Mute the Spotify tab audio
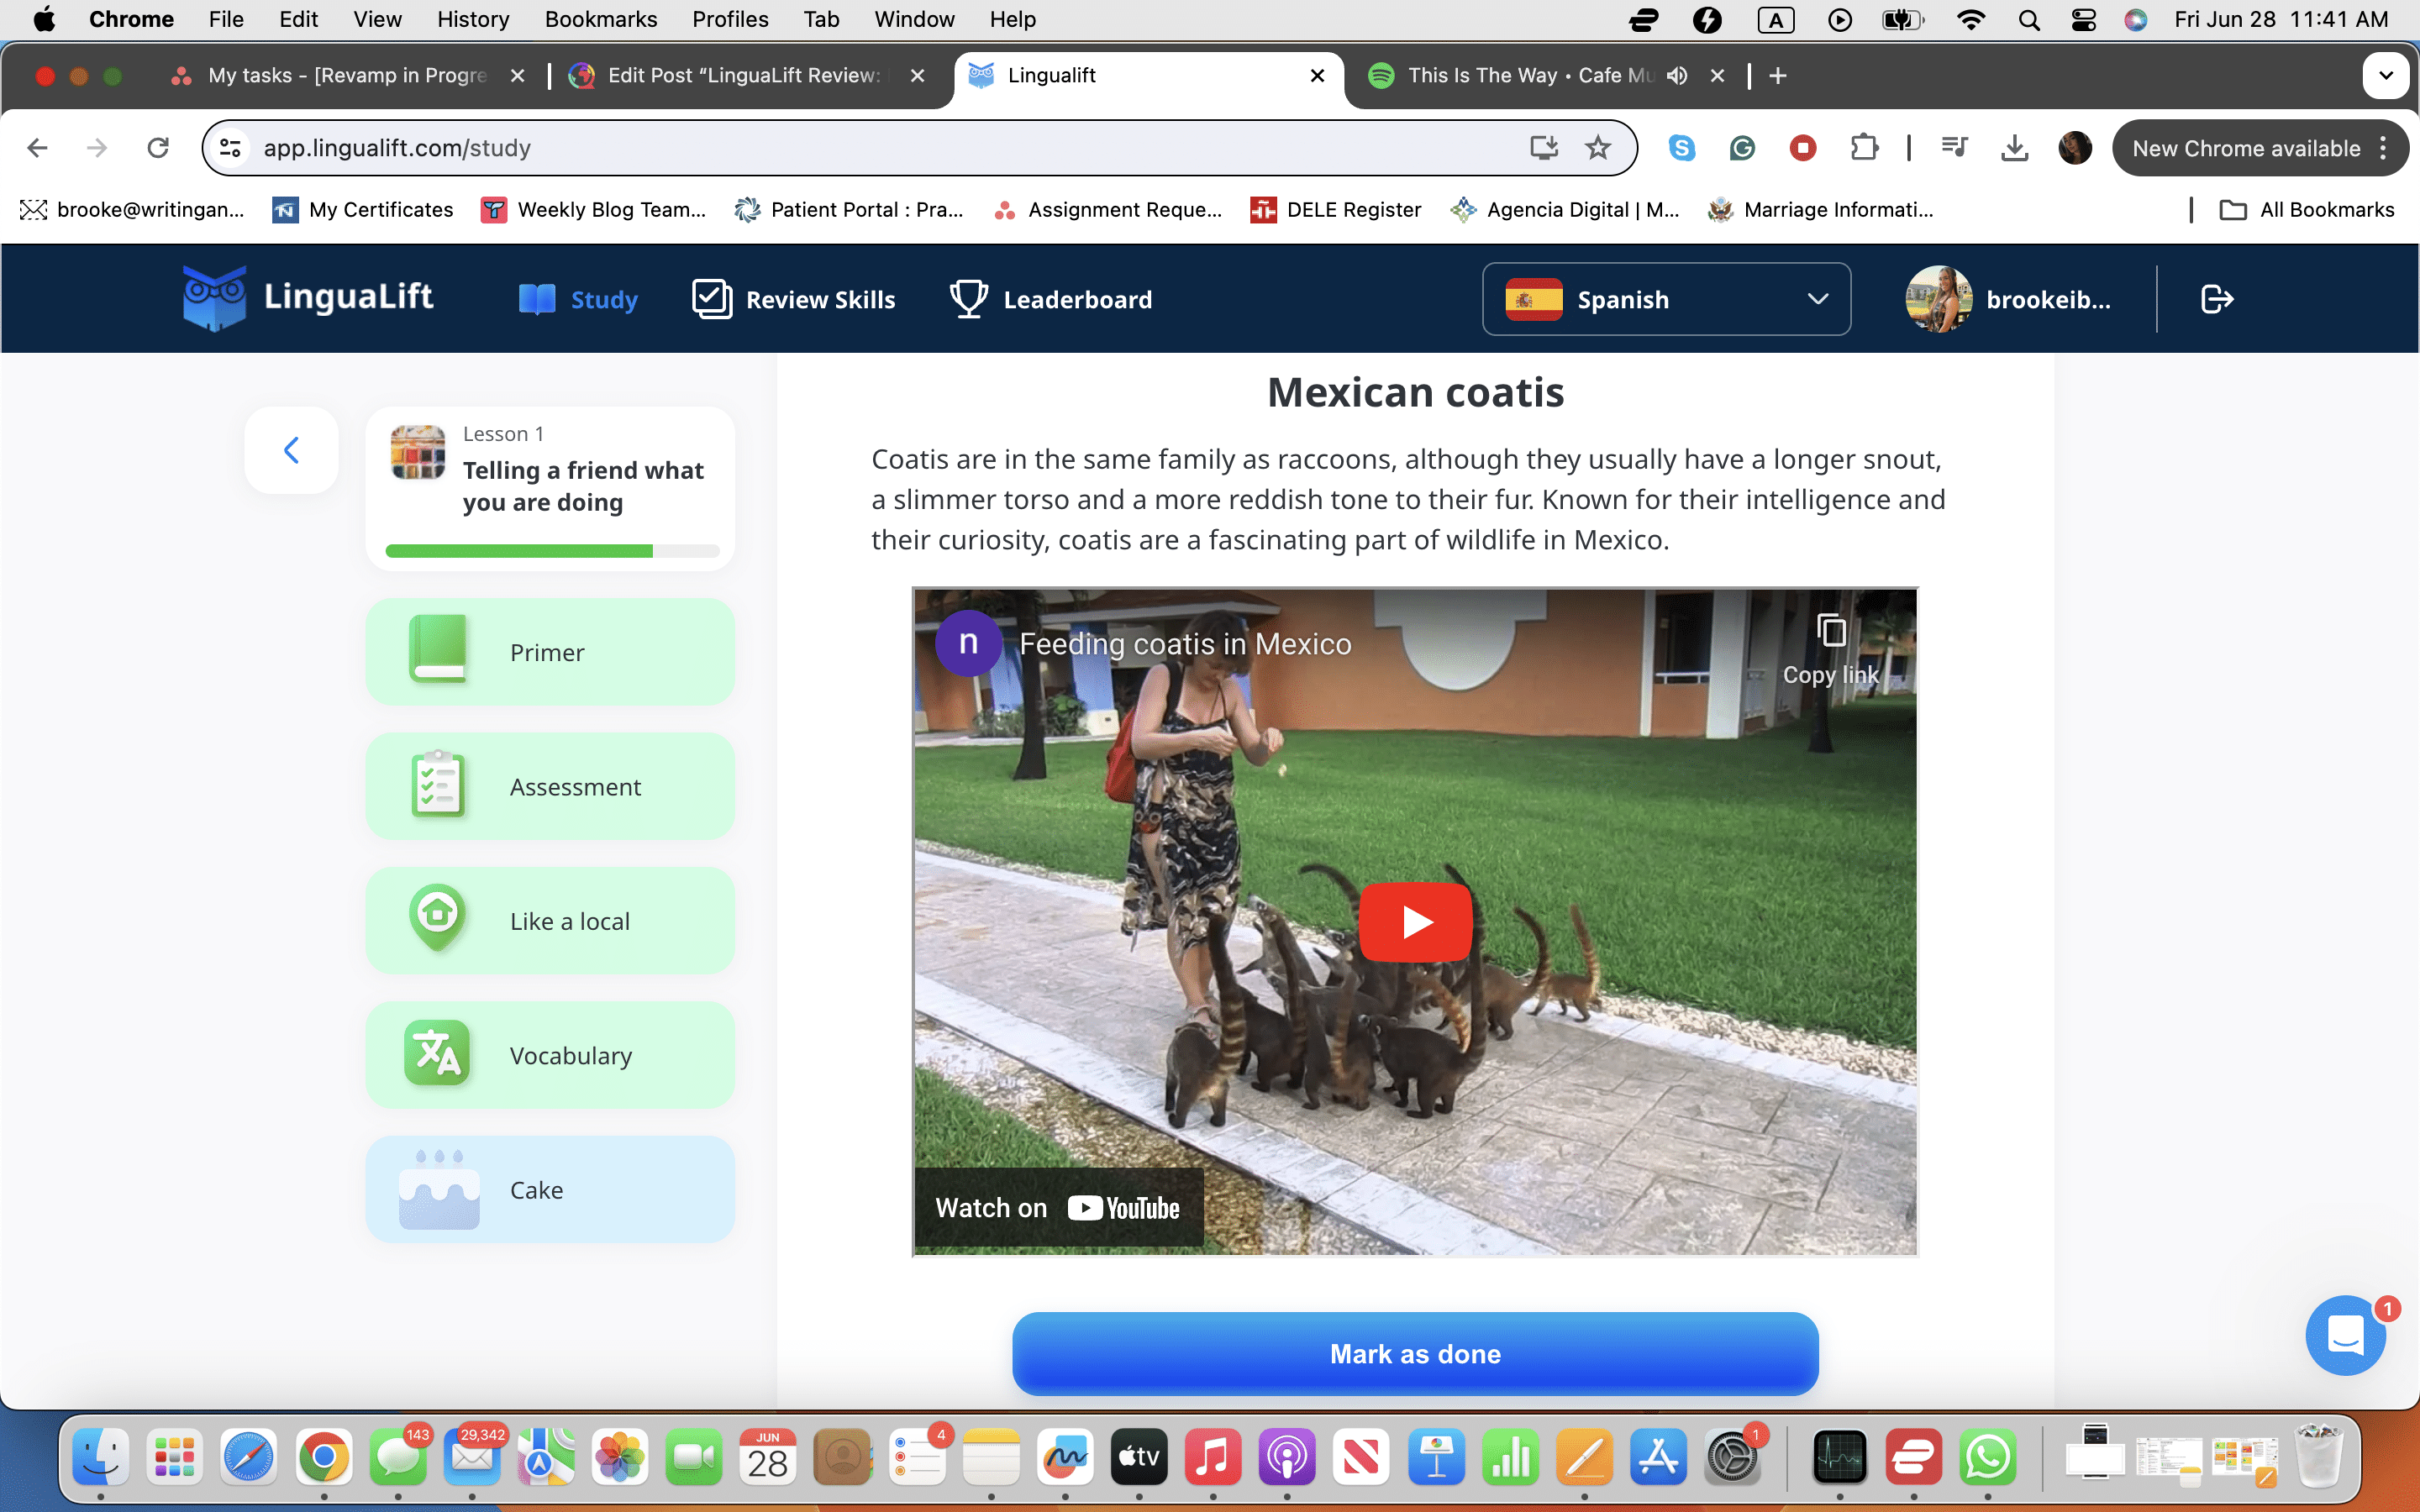This screenshot has height=1512, width=2420. [x=1678, y=76]
